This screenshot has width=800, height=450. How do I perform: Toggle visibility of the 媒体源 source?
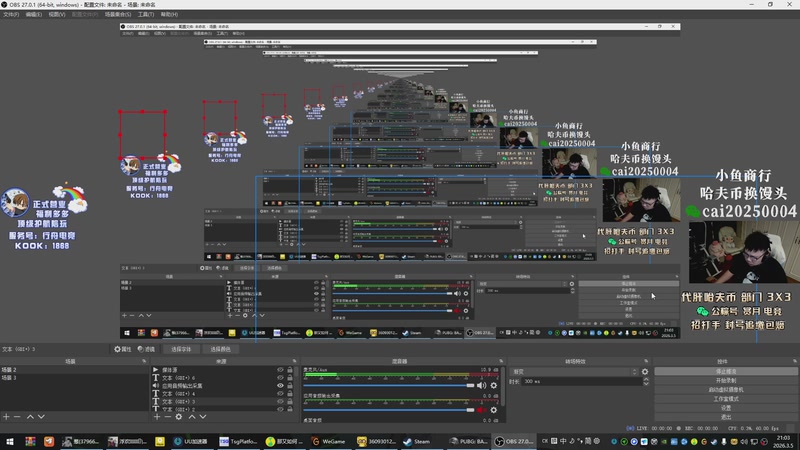tap(280, 369)
